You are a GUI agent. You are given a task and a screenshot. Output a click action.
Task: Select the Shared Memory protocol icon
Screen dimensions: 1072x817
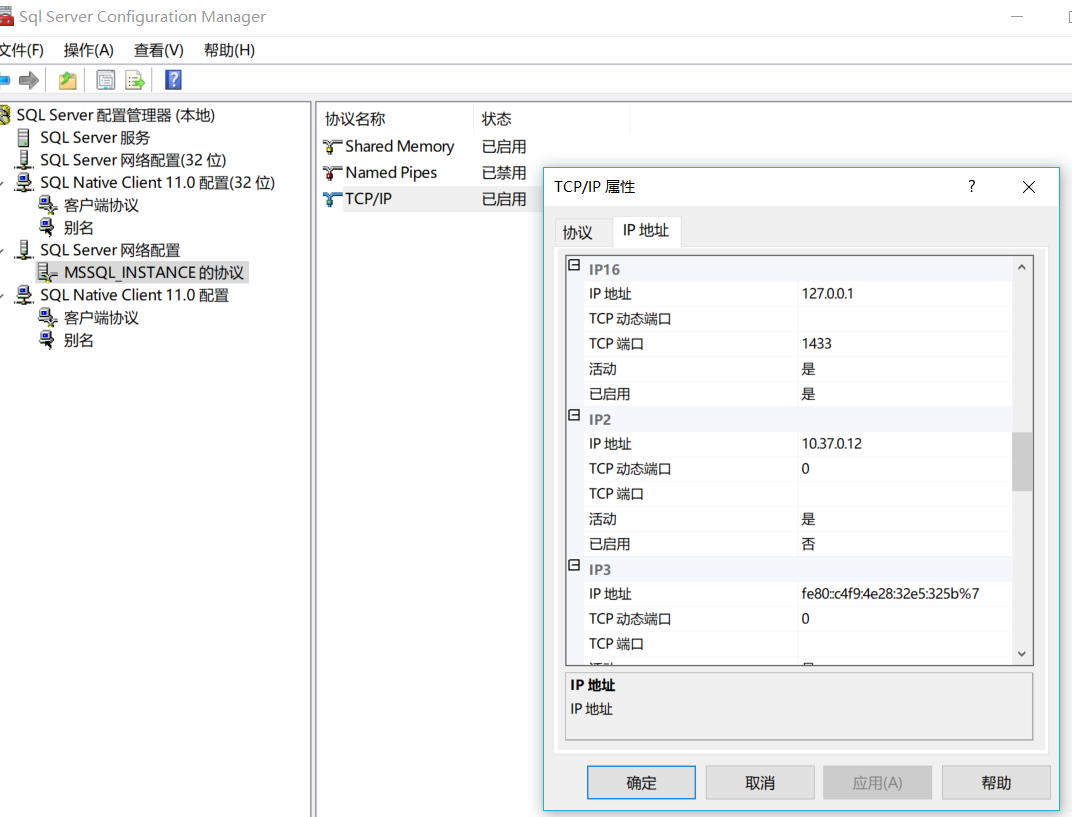tap(330, 145)
